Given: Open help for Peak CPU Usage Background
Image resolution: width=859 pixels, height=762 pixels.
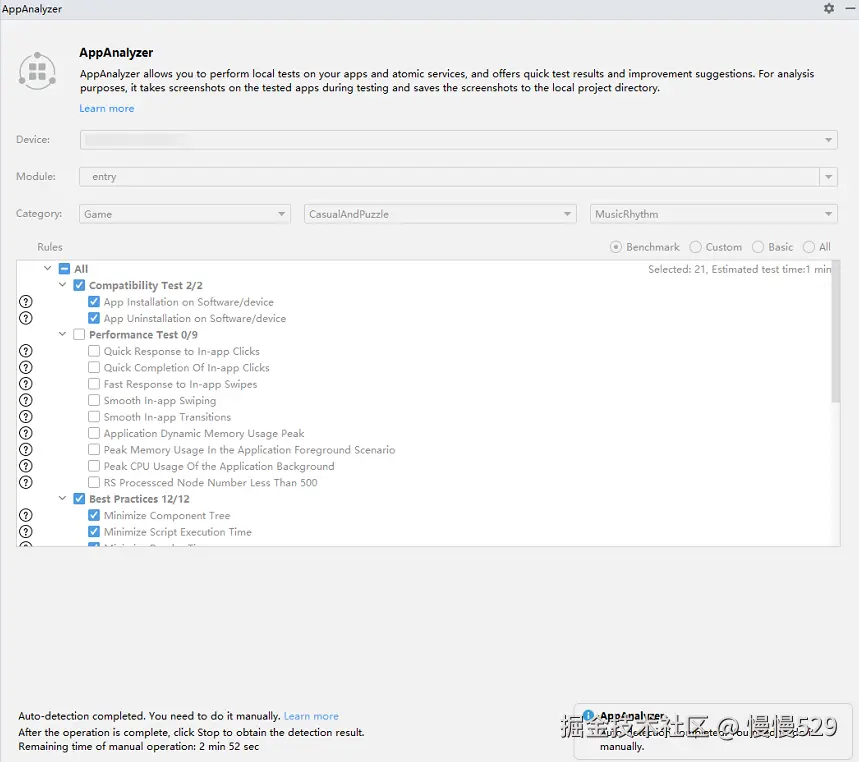Looking at the screenshot, I should click(x=26, y=466).
